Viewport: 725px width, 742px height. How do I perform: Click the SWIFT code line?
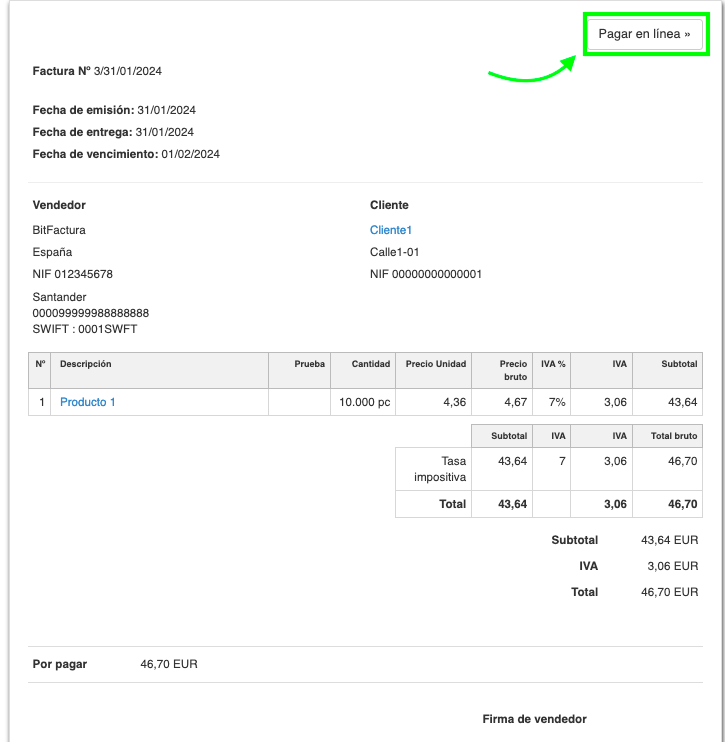click(85, 329)
